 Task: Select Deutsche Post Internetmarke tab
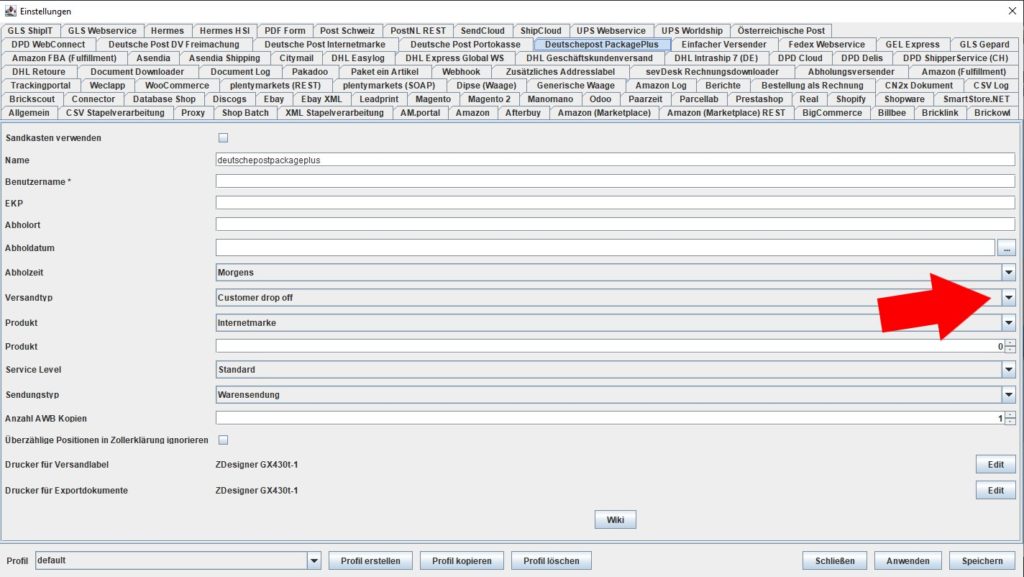point(325,44)
